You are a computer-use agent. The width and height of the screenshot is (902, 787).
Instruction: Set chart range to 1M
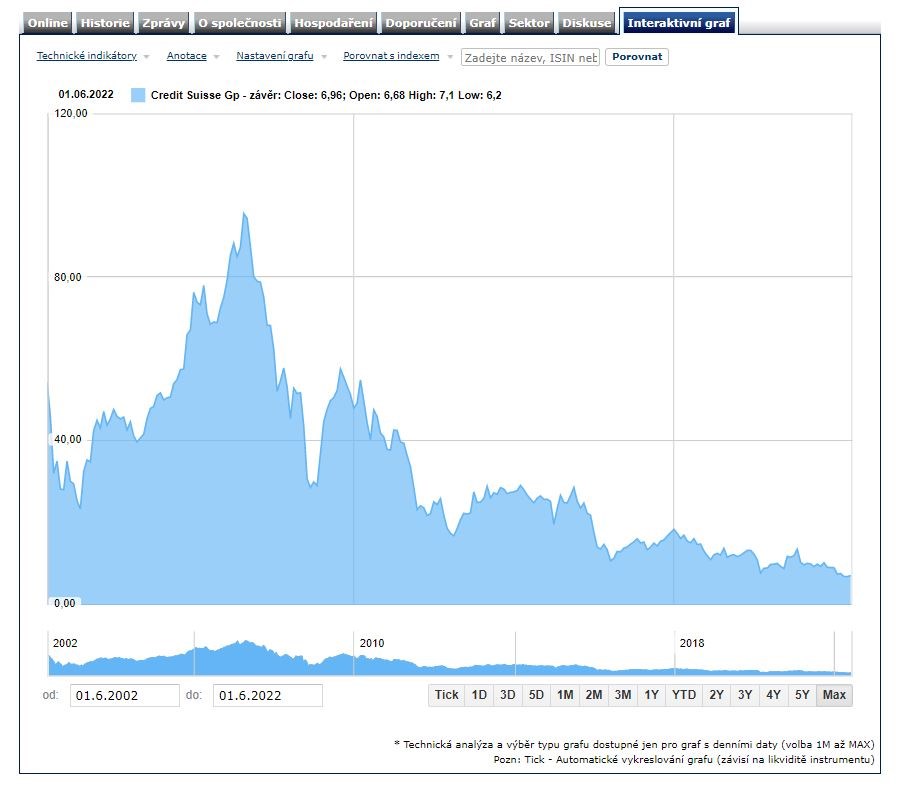[x=565, y=695]
